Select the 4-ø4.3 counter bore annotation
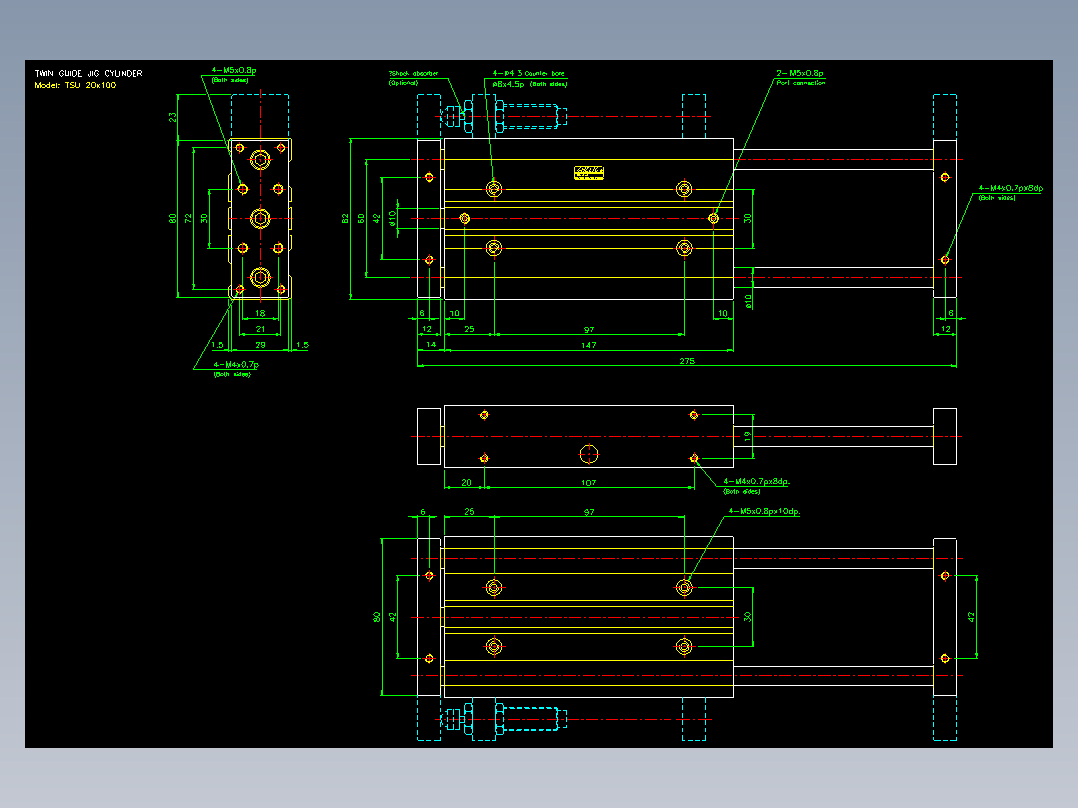 click(x=529, y=78)
